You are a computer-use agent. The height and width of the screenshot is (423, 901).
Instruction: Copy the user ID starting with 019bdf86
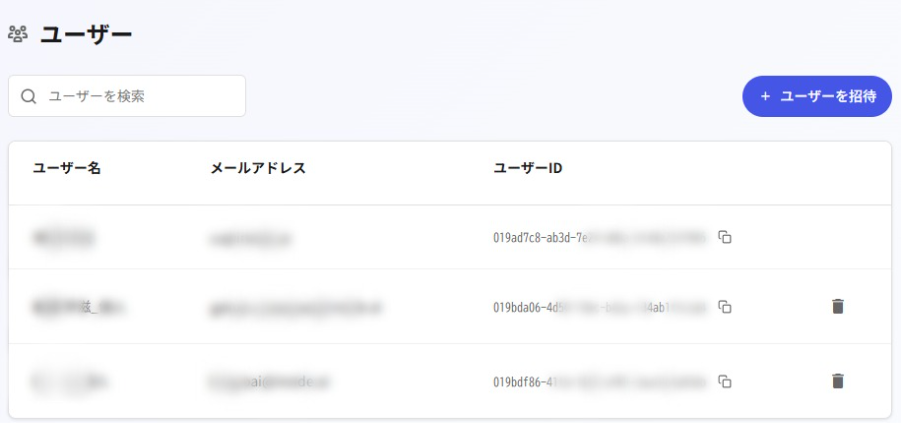[x=726, y=381]
